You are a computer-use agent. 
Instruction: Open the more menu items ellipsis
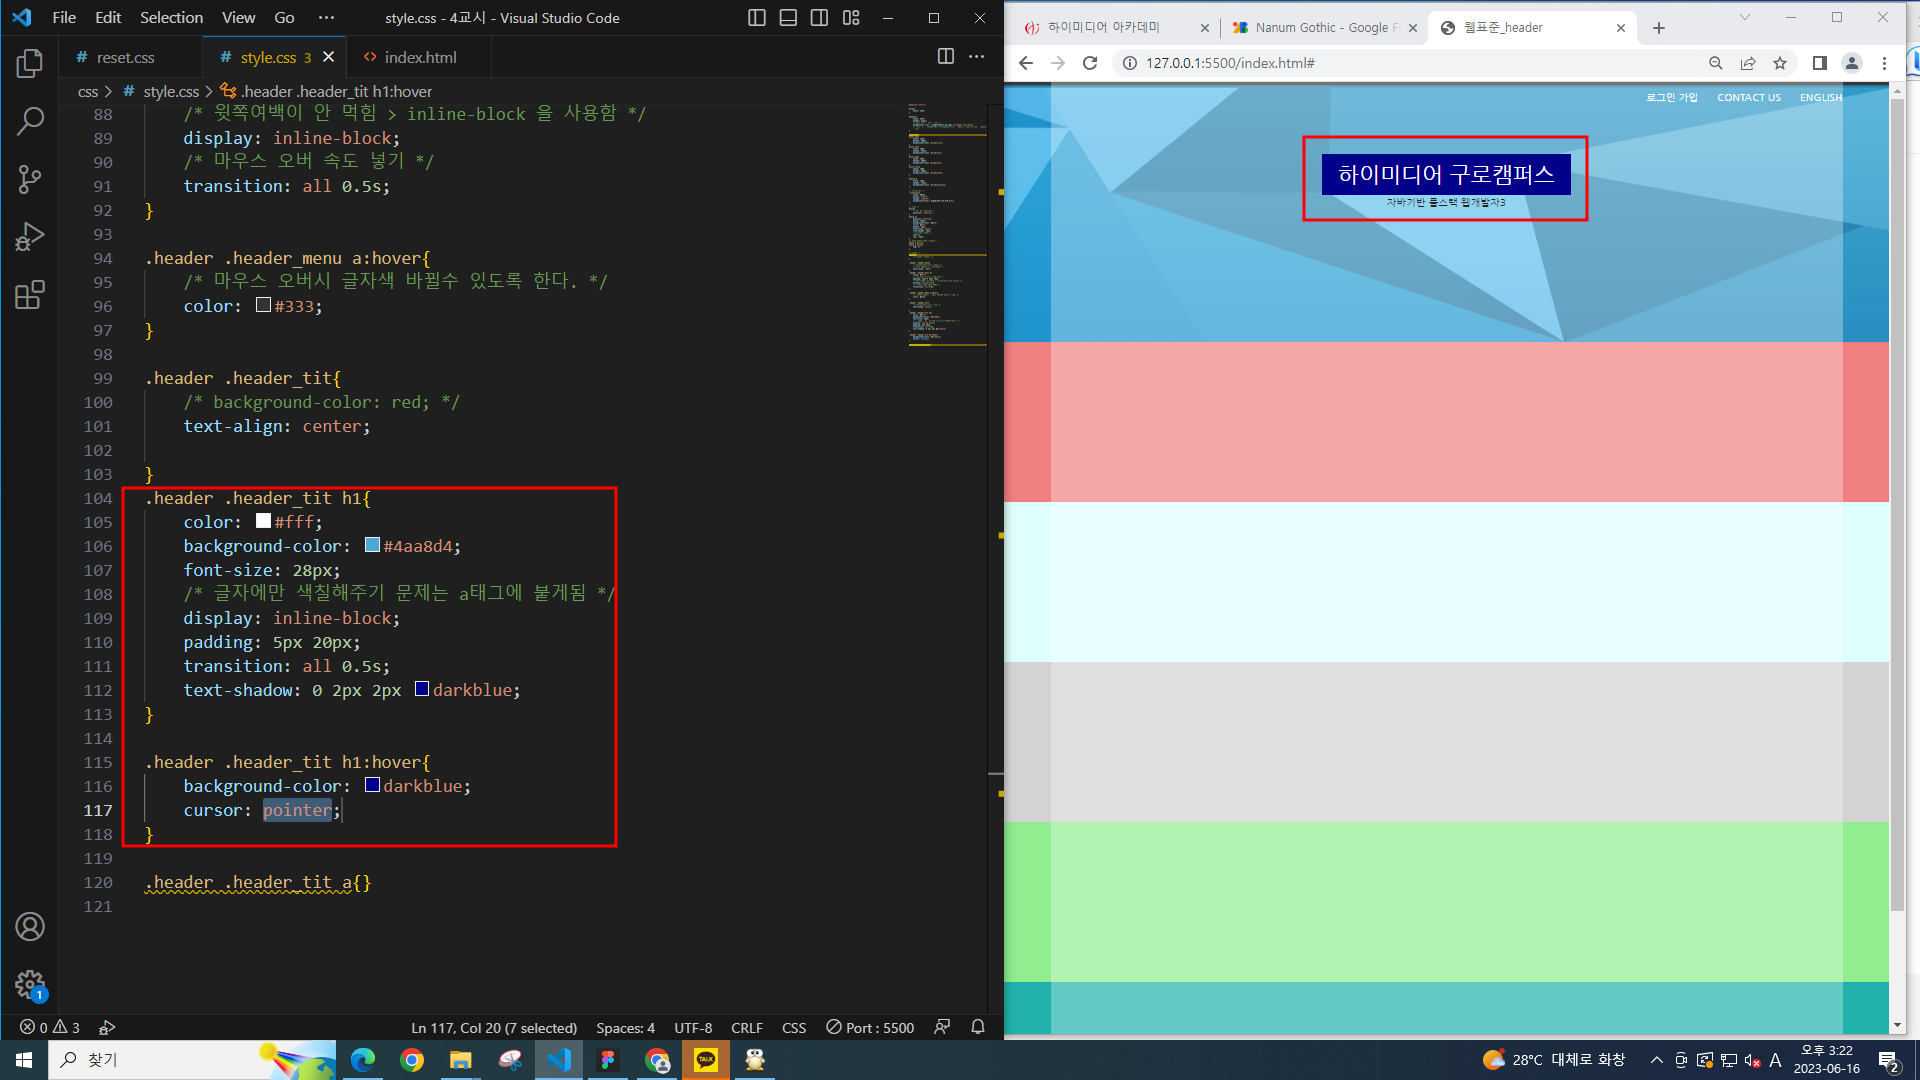point(326,18)
